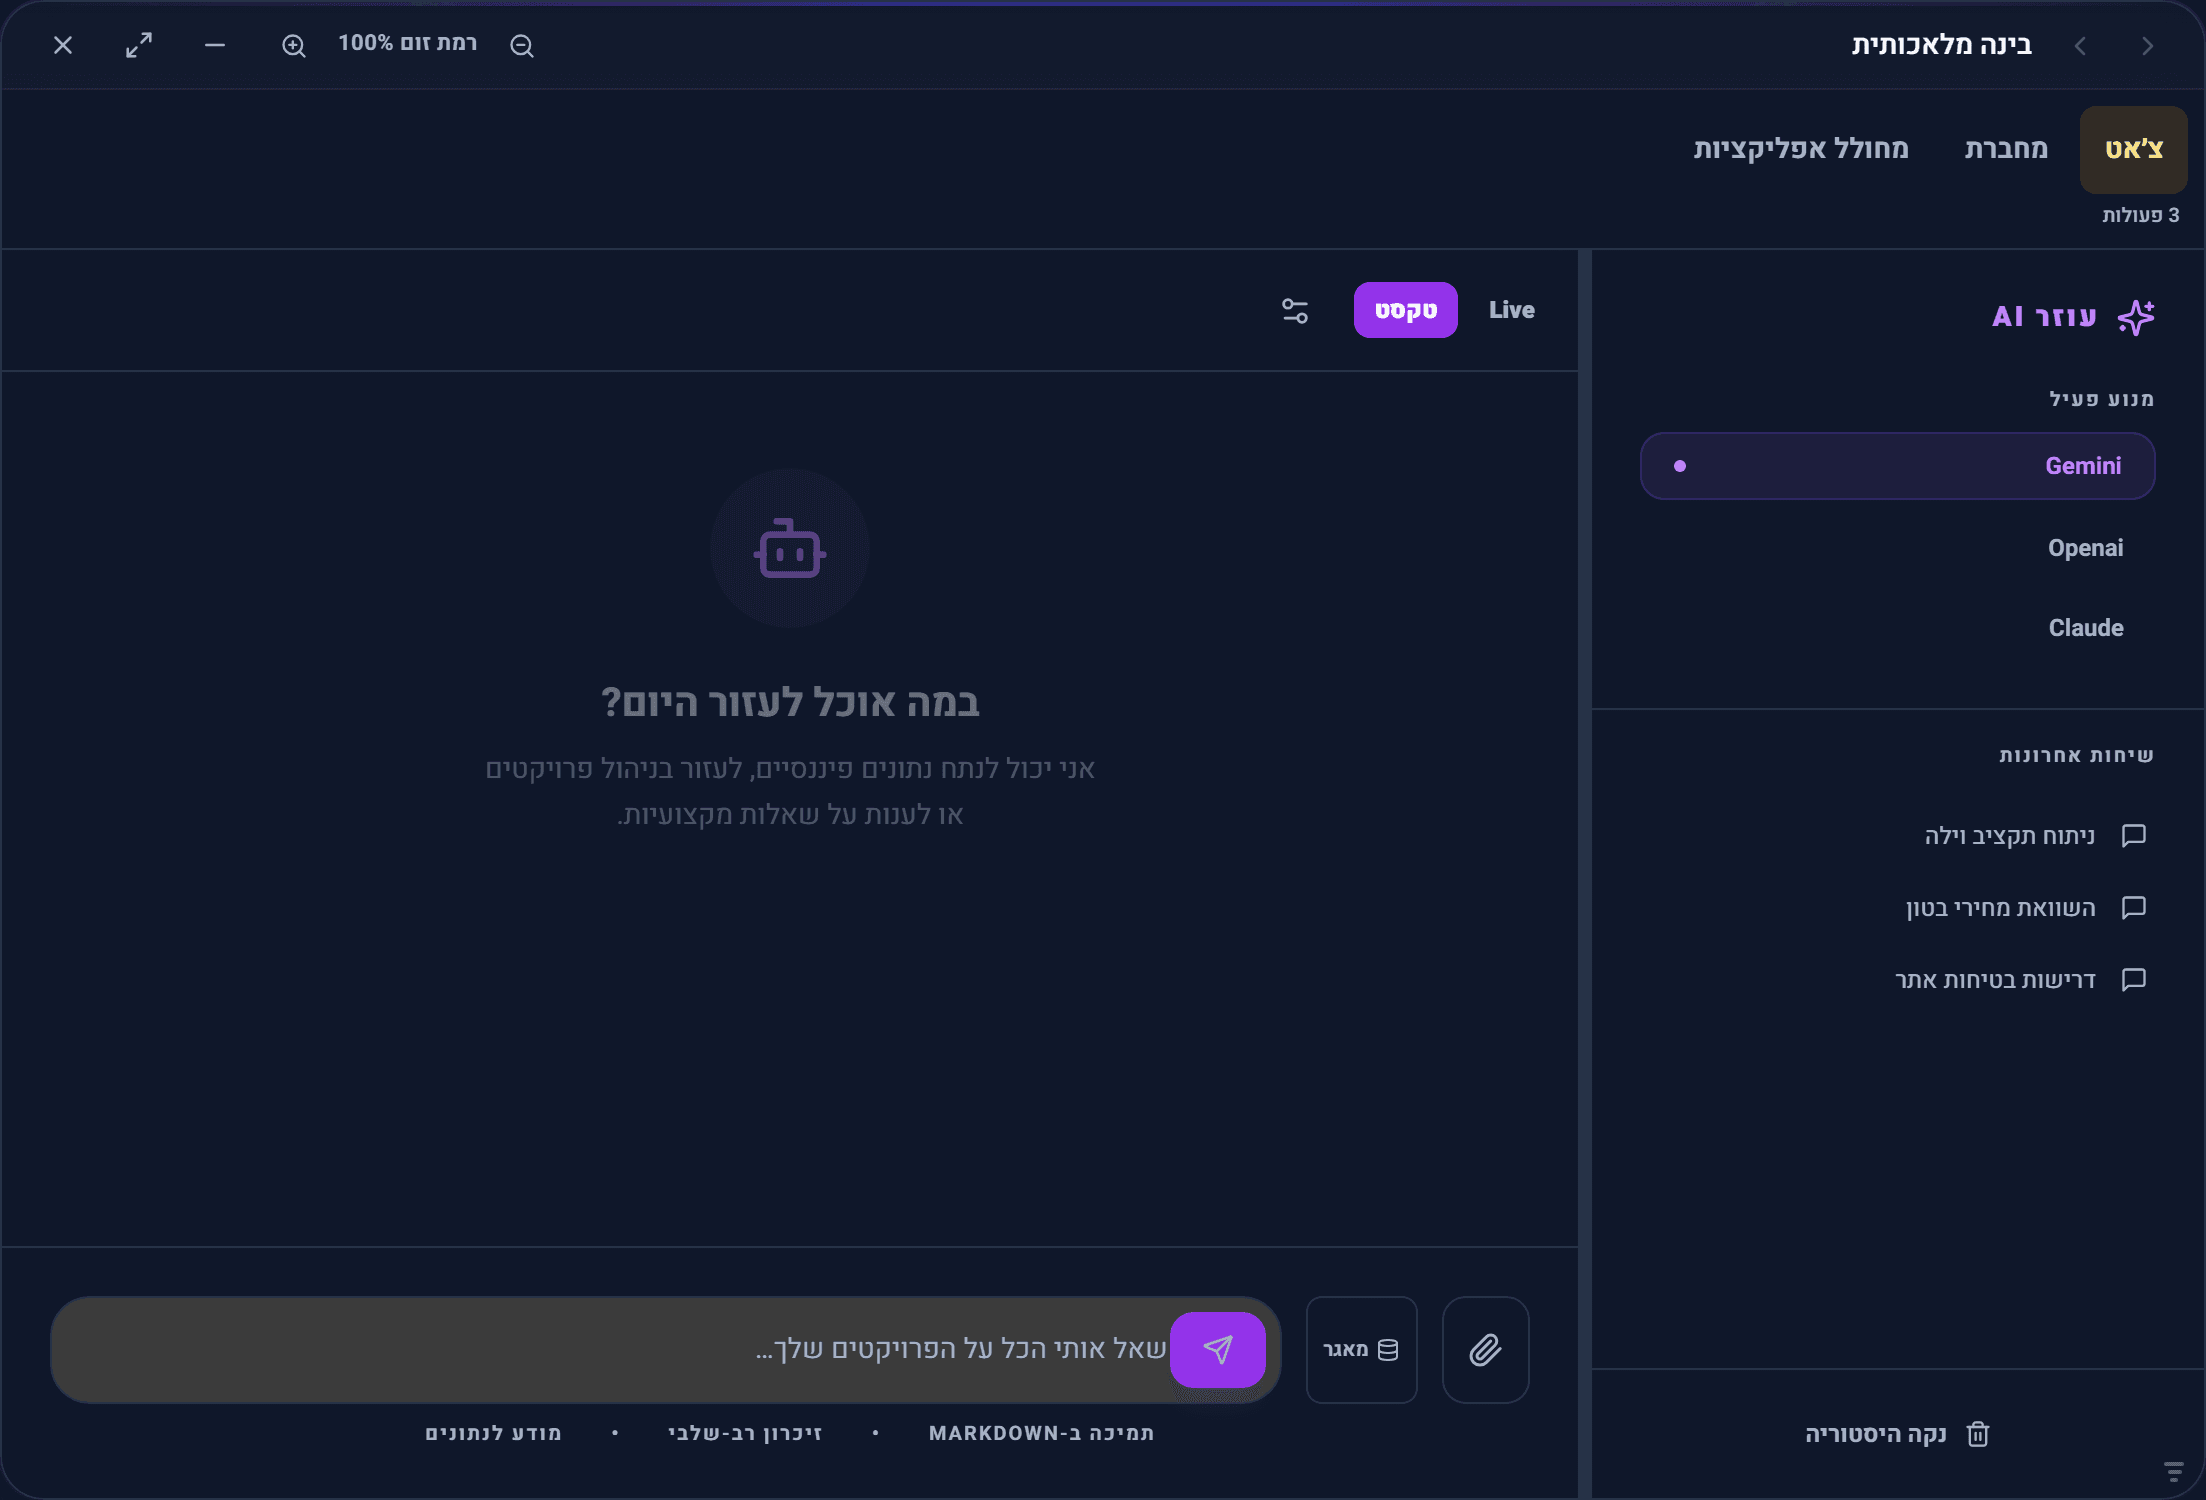The image size is (2206, 1500).
Task: Open chat settings sliders icon
Action: [x=1295, y=311]
